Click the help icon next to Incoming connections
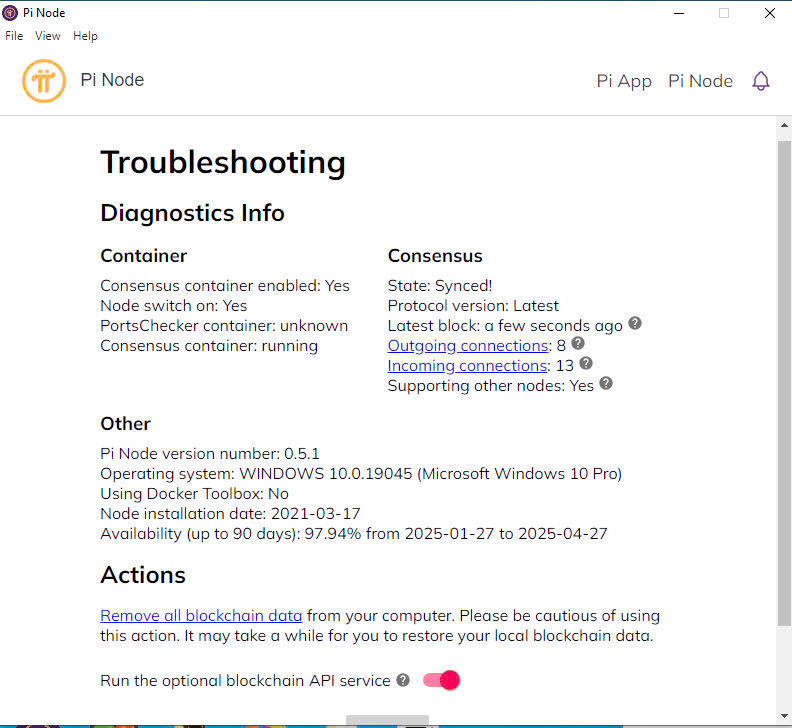 [586, 364]
